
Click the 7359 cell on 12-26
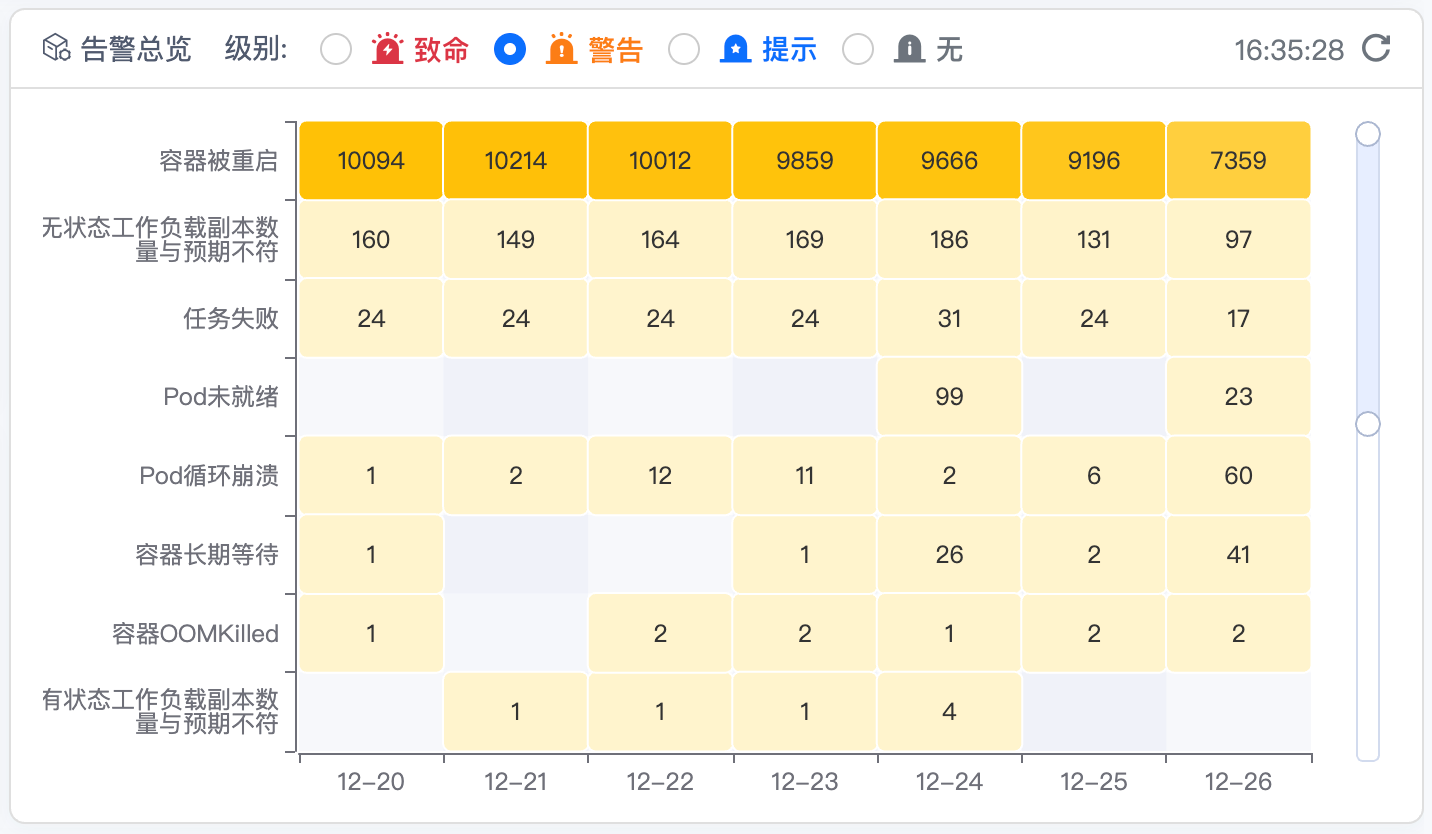(x=1238, y=160)
